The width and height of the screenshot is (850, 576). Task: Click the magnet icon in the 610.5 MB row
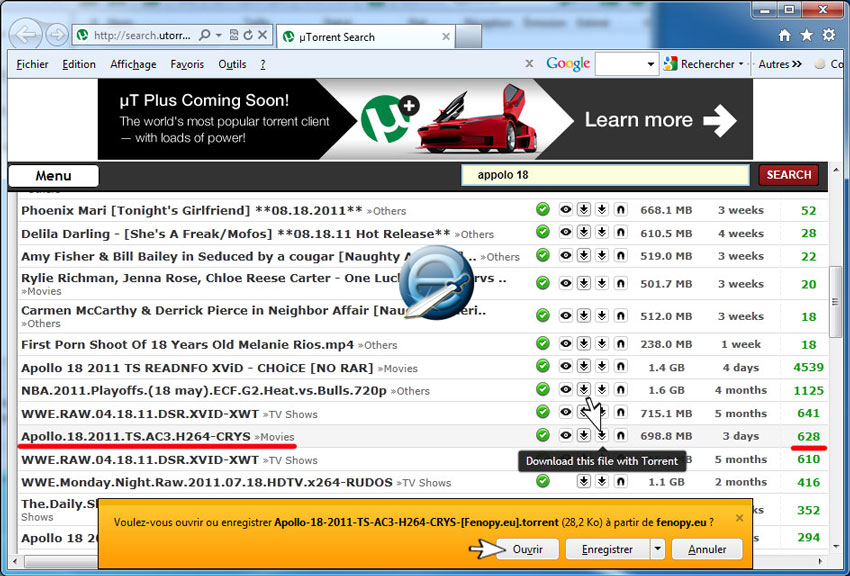coord(621,232)
